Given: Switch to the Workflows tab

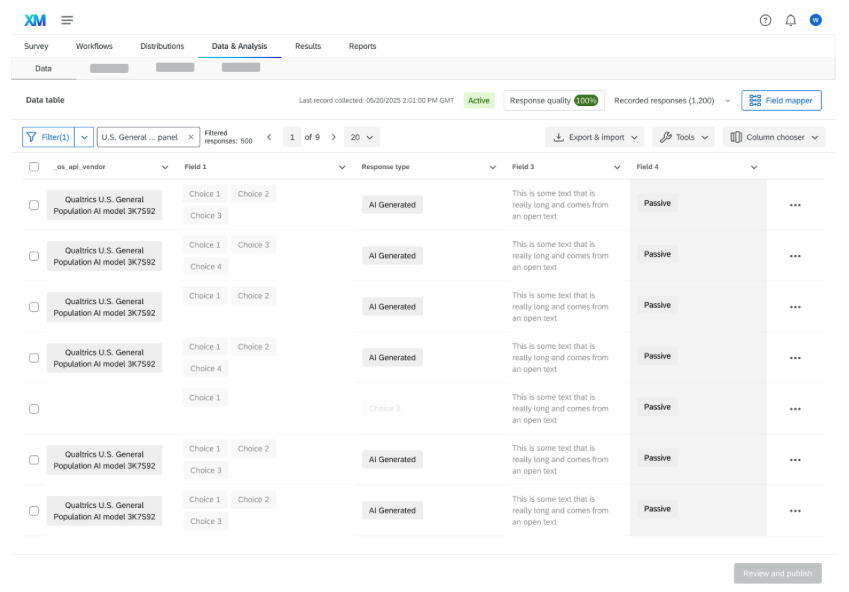Looking at the screenshot, I should tap(94, 46).
